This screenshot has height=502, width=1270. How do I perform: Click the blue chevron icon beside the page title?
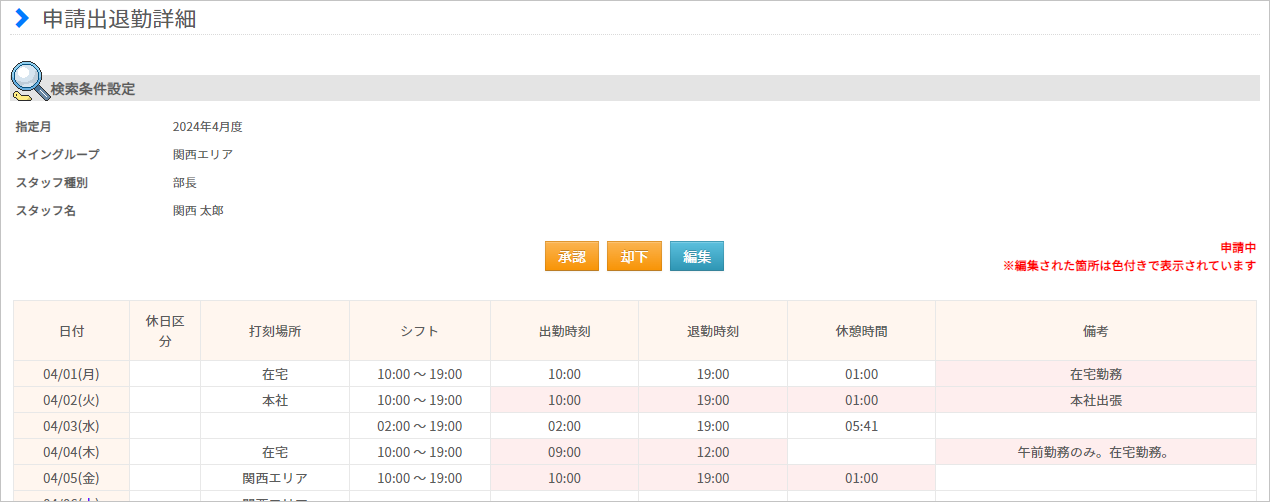pyautogui.click(x=22, y=18)
